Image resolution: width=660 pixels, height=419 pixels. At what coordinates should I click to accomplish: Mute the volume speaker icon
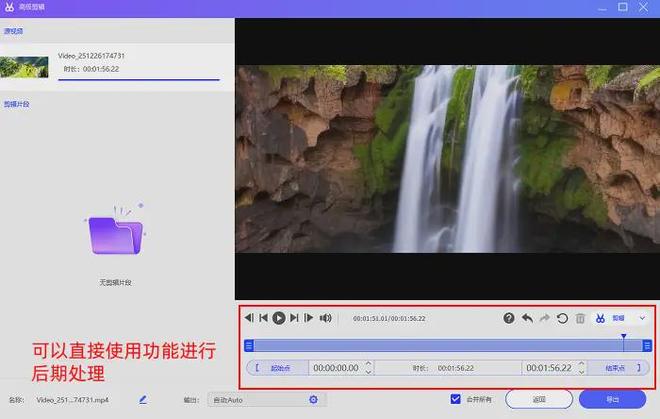325,318
